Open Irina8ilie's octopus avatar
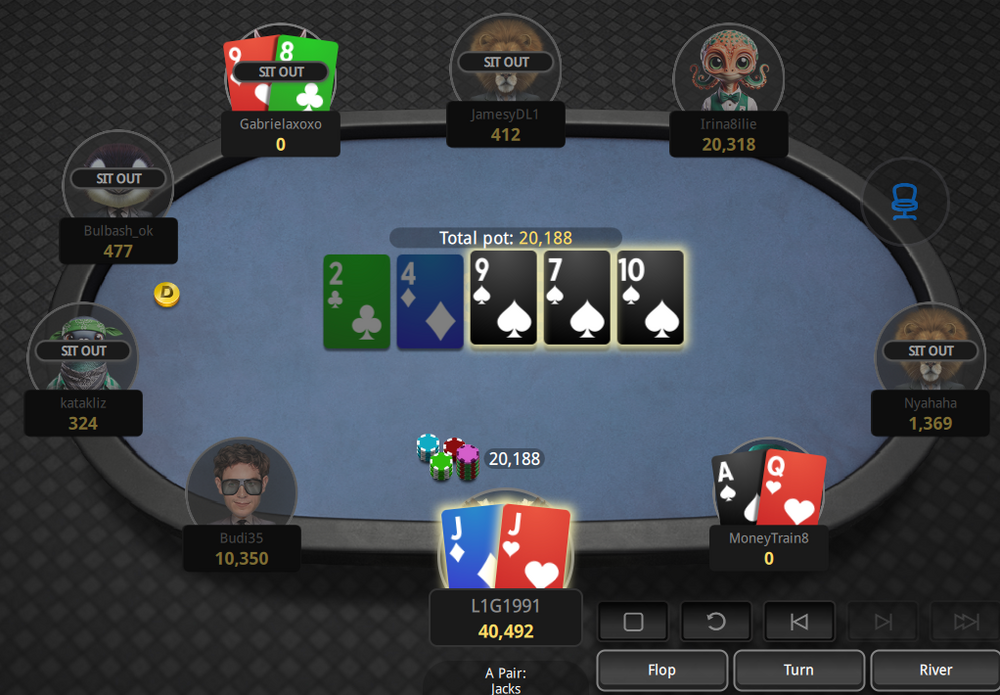This screenshot has width=1000, height=695. click(728, 69)
